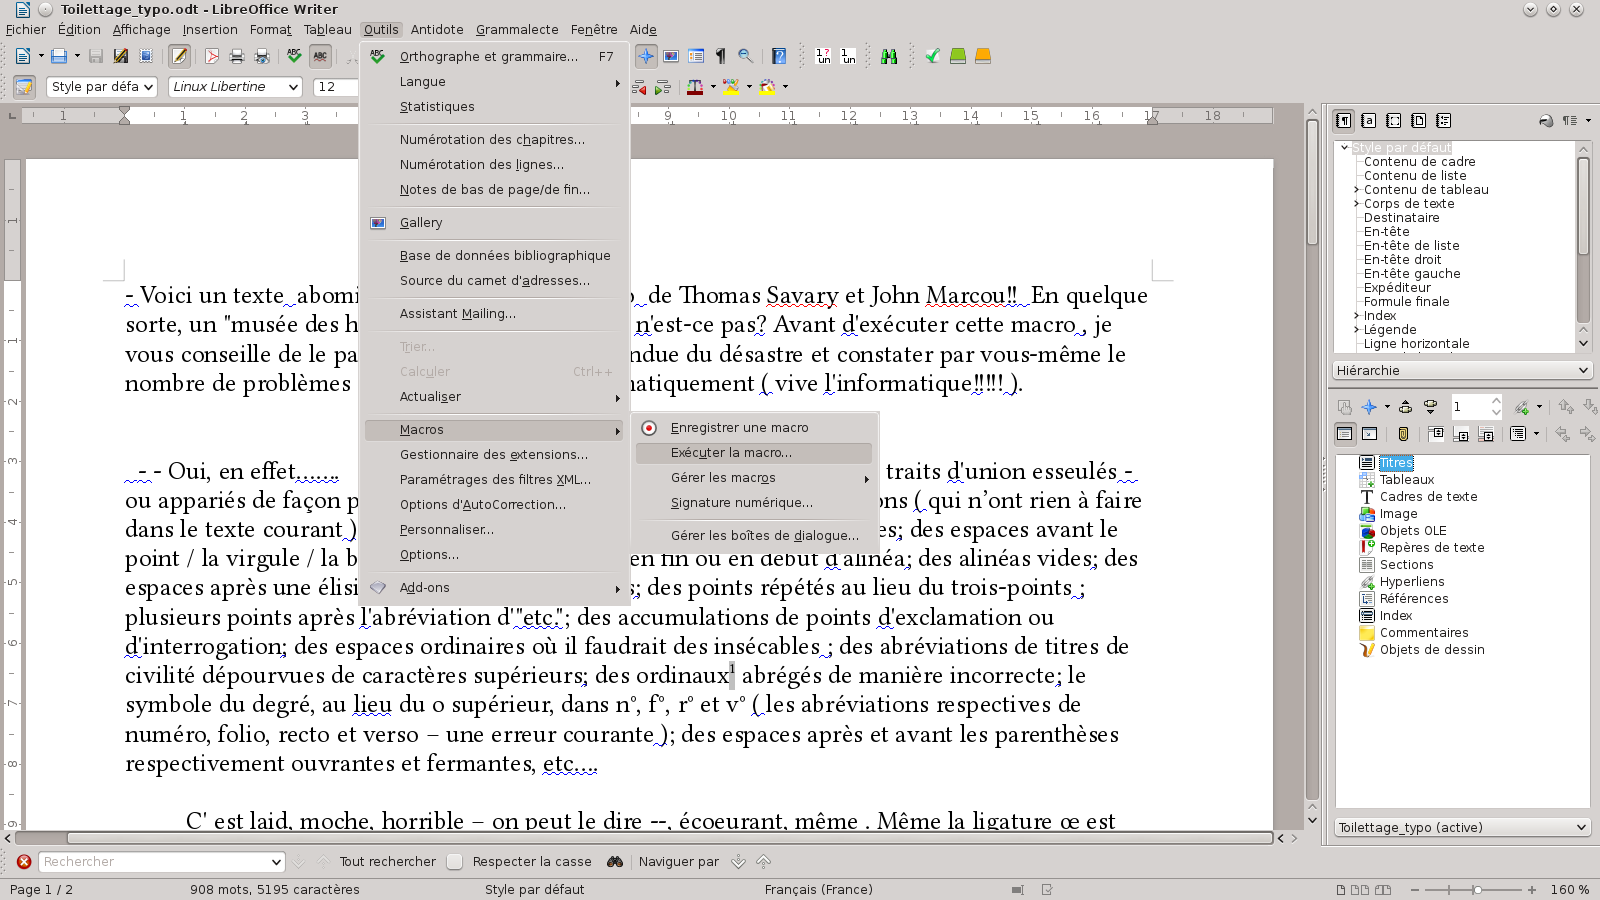Image resolution: width=1600 pixels, height=900 pixels.
Task: Click the 160 % zoom level in status bar
Action: pos(1569,890)
